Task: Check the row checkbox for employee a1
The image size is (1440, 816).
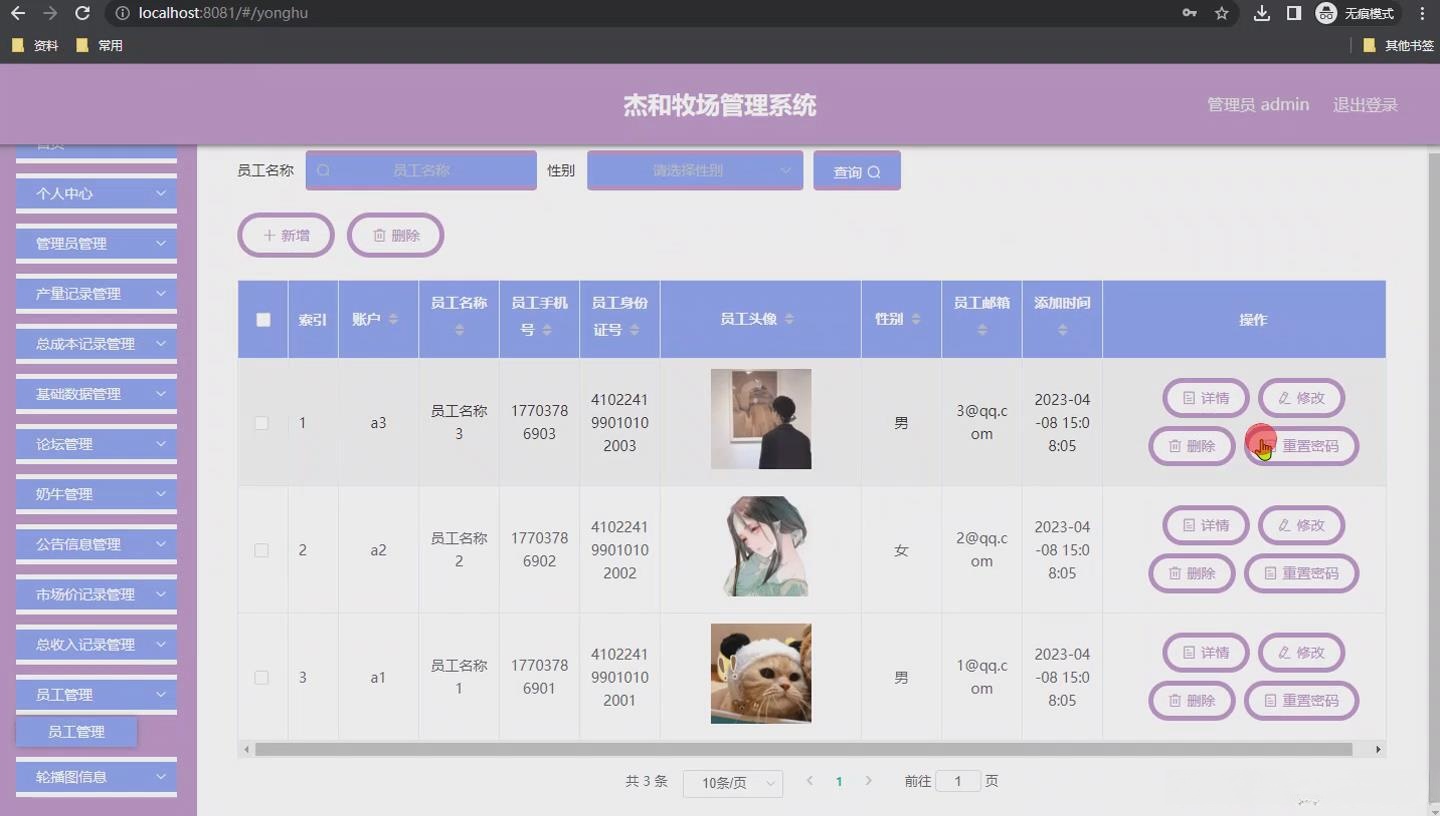Action: pos(261,677)
